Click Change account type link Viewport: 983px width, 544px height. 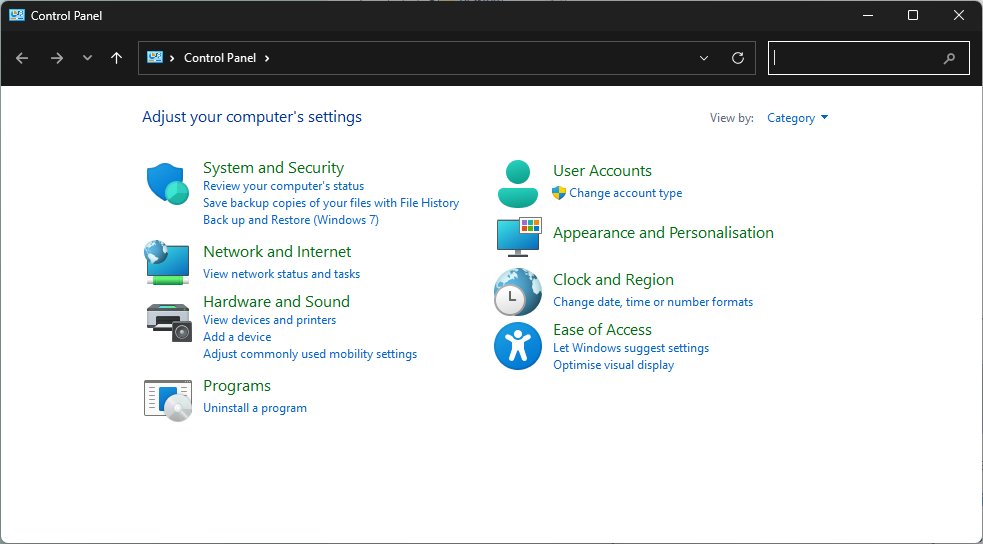(x=626, y=193)
